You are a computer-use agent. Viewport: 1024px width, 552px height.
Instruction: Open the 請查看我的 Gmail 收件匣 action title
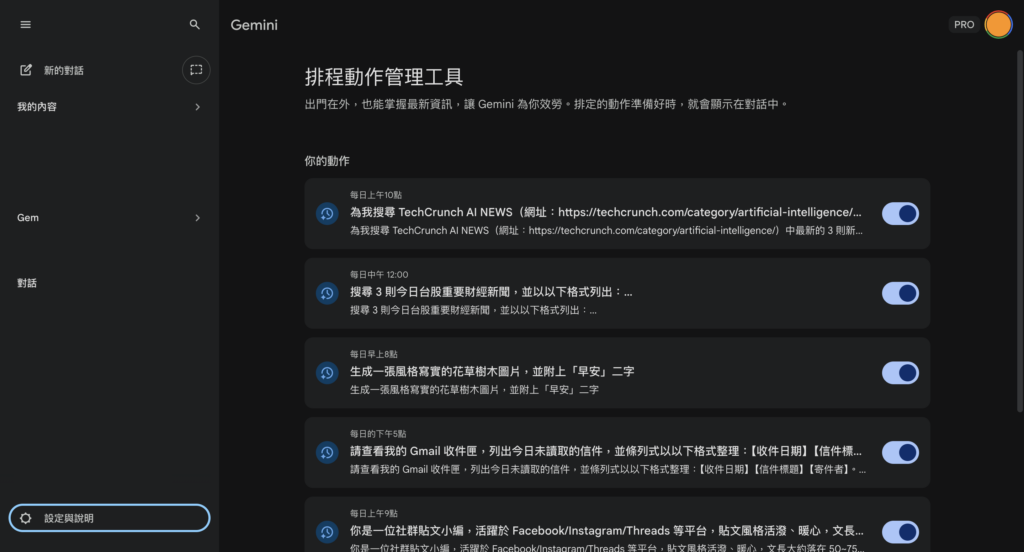click(605, 451)
